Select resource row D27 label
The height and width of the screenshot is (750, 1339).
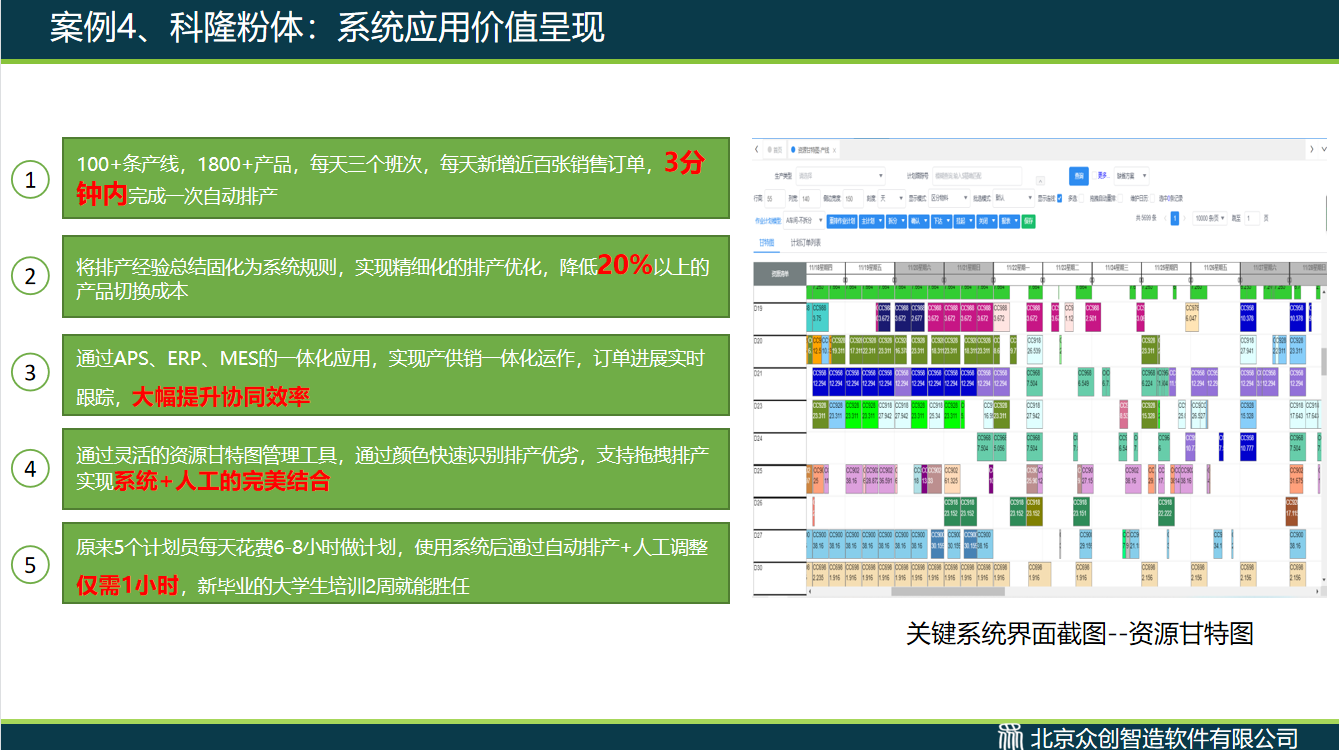pos(758,535)
